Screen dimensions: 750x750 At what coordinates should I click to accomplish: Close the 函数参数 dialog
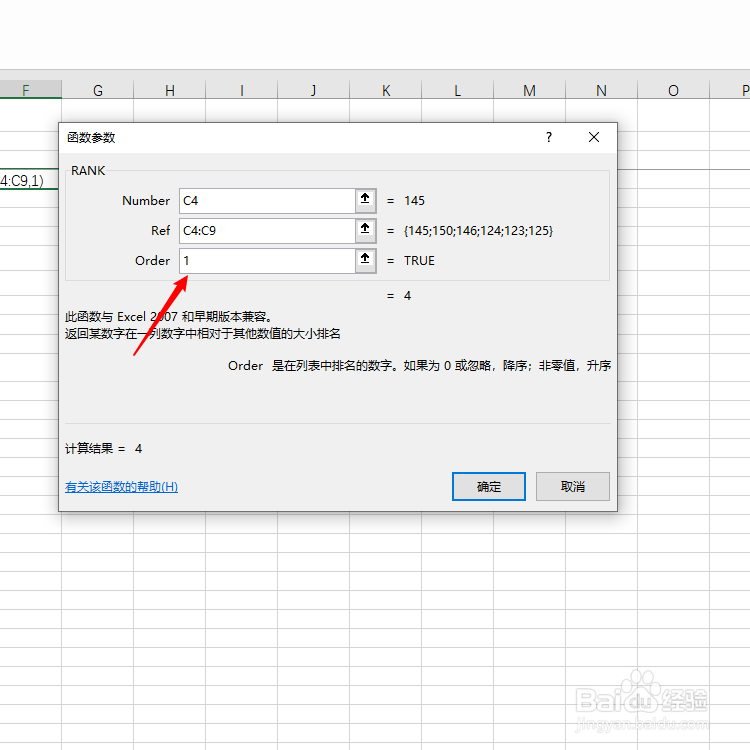coord(594,138)
